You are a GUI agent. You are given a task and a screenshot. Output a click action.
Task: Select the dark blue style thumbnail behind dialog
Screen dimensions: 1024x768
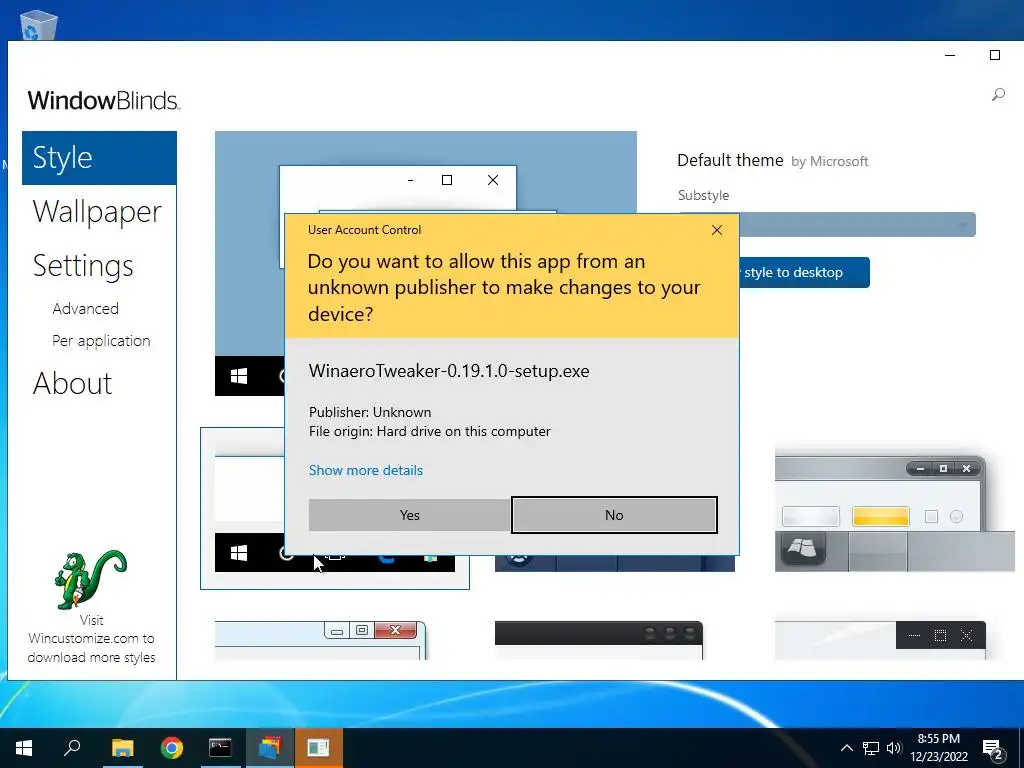(x=615, y=563)
